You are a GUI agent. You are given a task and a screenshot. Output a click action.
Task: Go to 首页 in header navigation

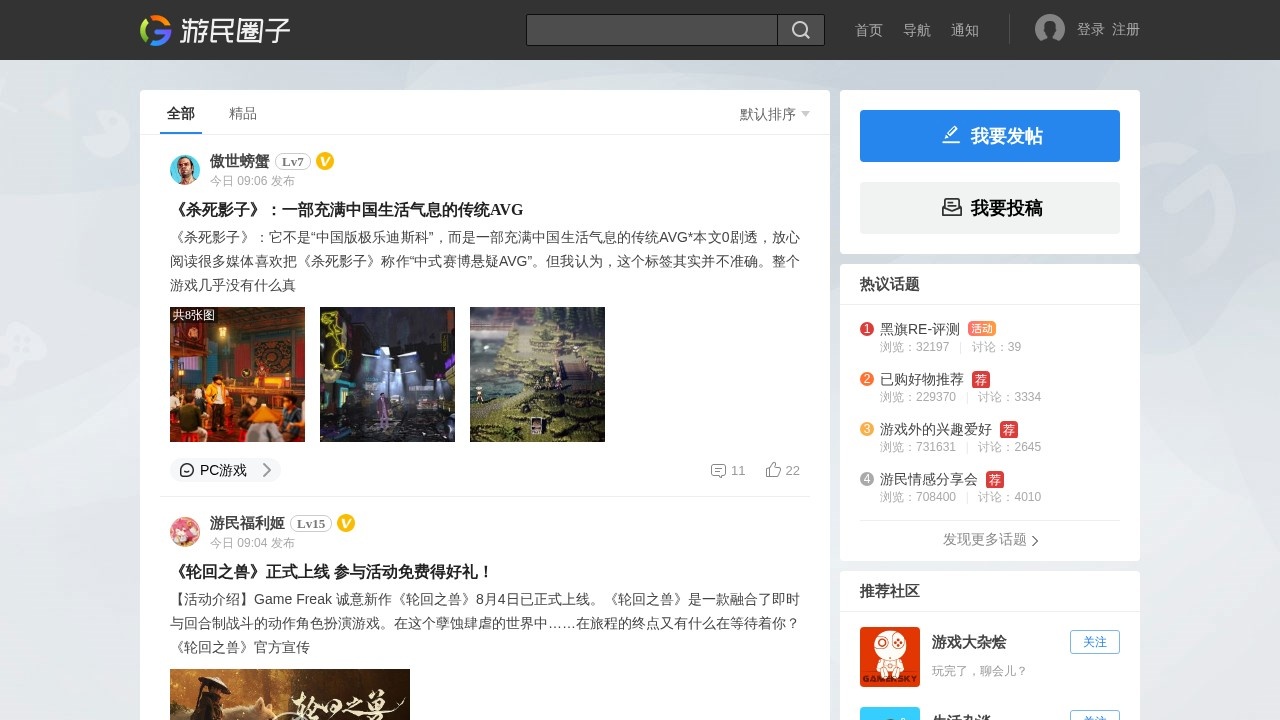pos(869,30)
